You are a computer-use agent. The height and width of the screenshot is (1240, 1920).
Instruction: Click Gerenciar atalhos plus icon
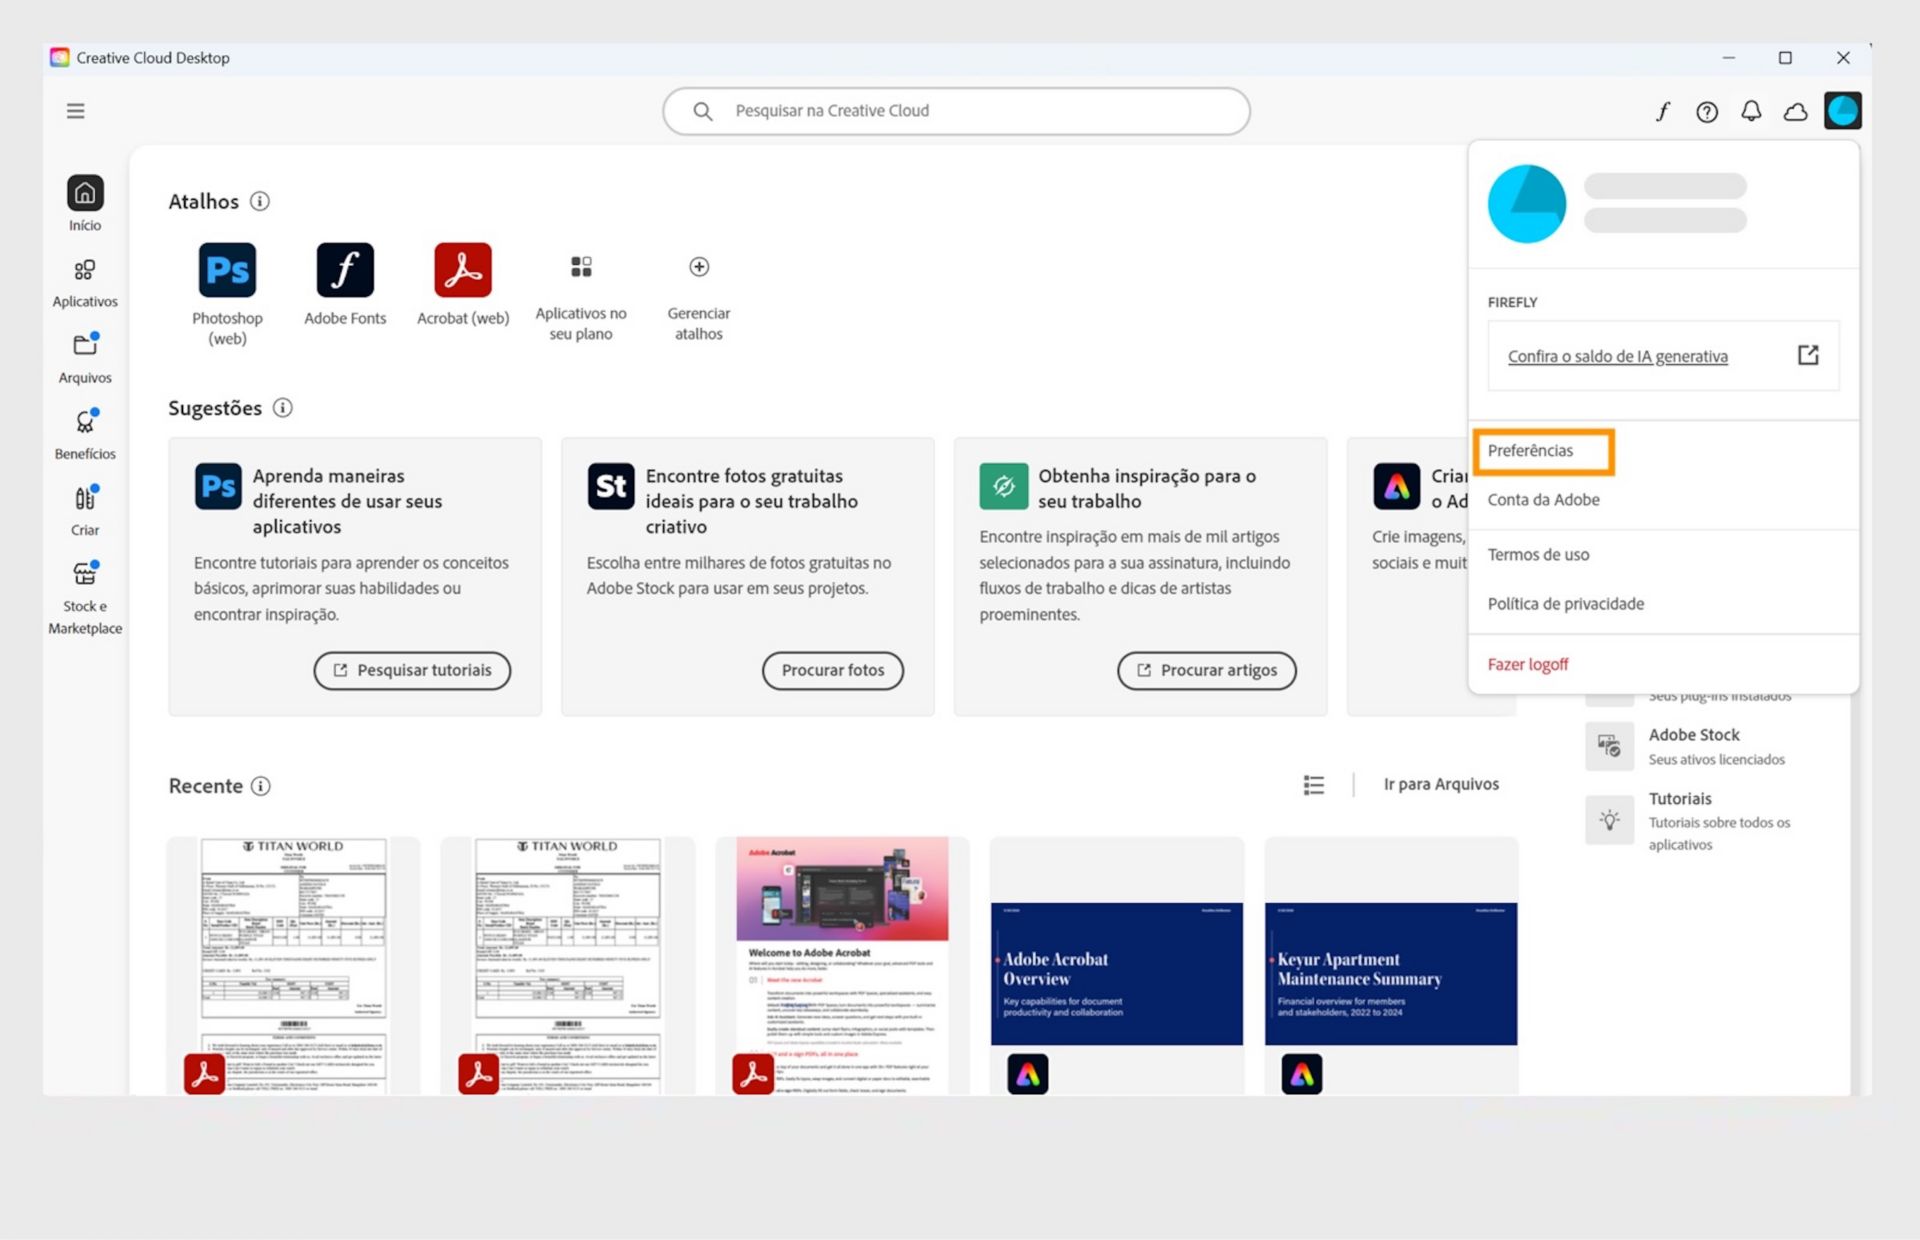[699, 266]
